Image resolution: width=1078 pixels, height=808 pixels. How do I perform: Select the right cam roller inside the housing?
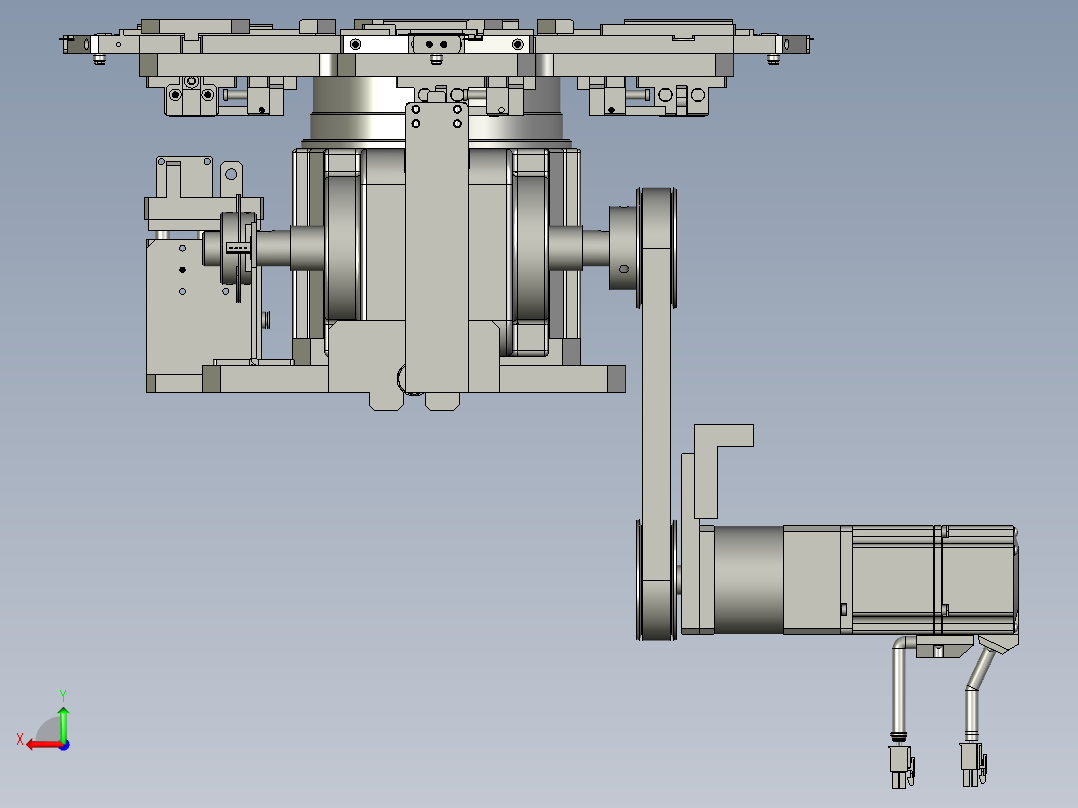[531, 248]
